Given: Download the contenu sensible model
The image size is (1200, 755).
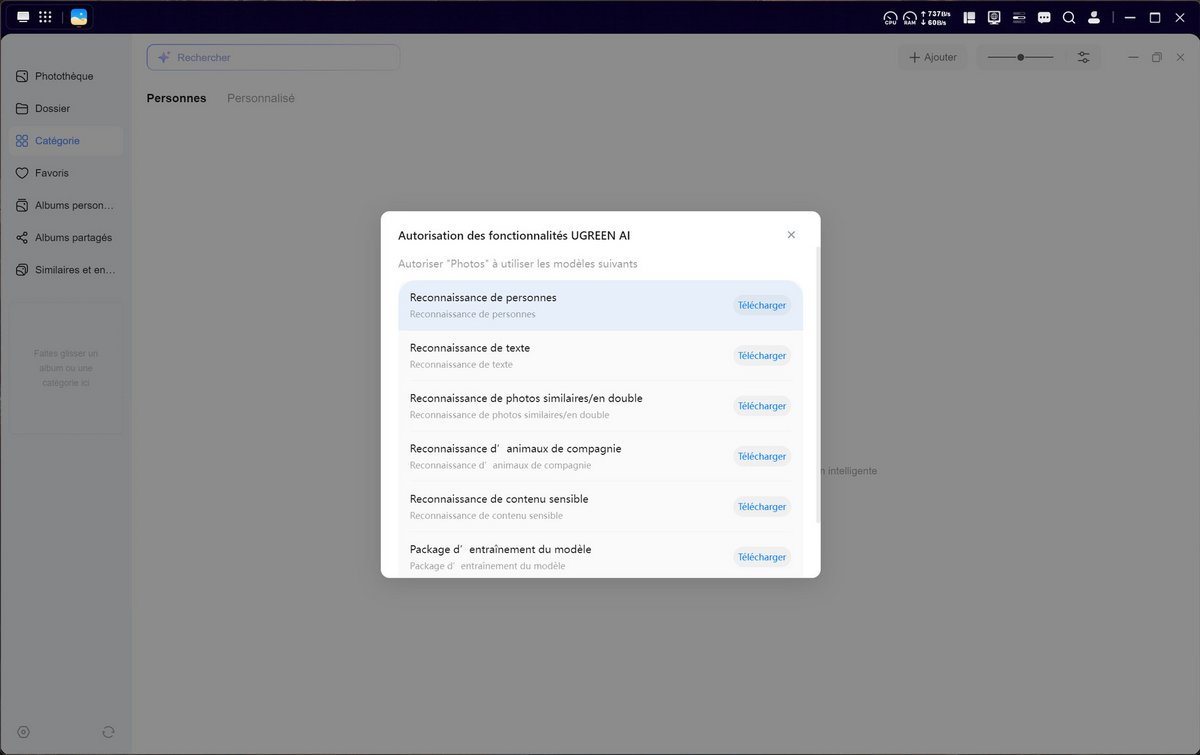Looking at the screenshot, I should point(762,507).
